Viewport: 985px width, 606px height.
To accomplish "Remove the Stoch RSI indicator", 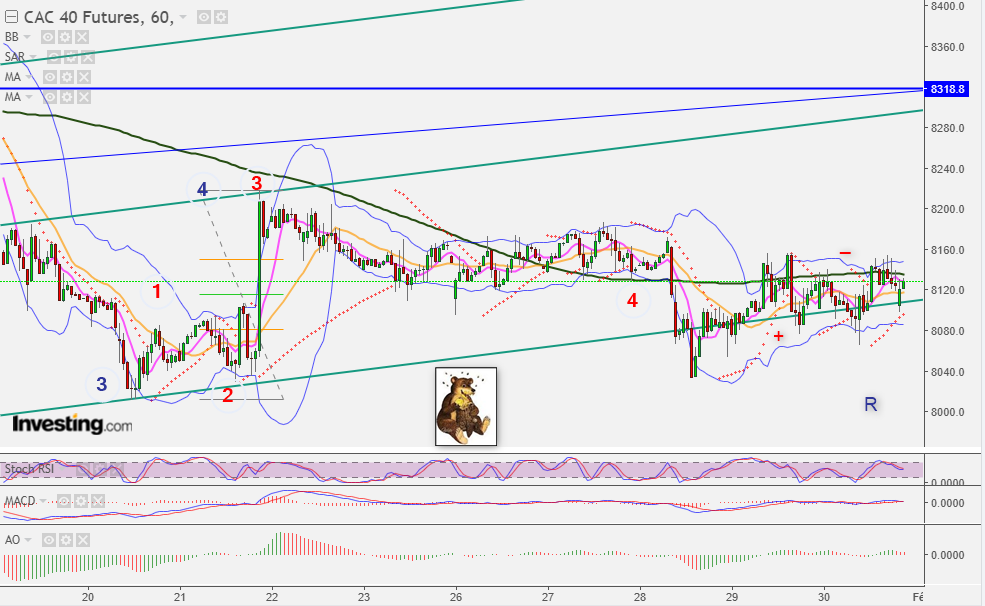I will tap(117, 468).
